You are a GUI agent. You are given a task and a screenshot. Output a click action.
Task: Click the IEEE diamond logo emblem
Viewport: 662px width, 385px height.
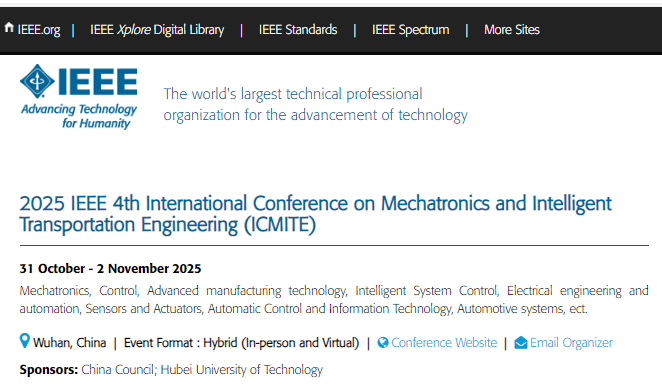click(x=37, y=81)
